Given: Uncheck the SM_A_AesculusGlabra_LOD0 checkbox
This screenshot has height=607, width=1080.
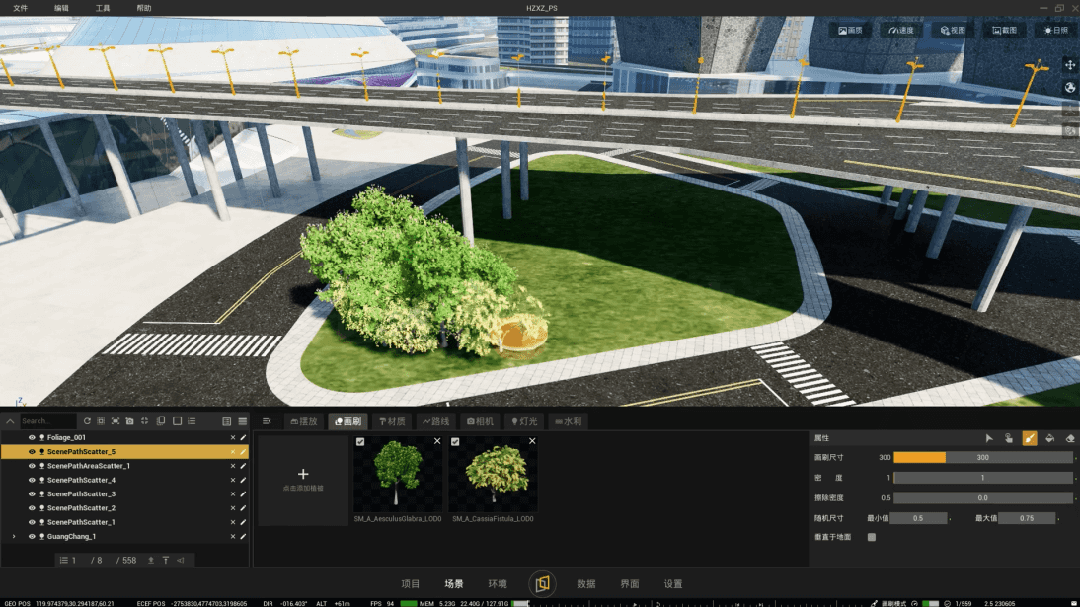Looking at the screenshot, I should [x=360, y=442].
